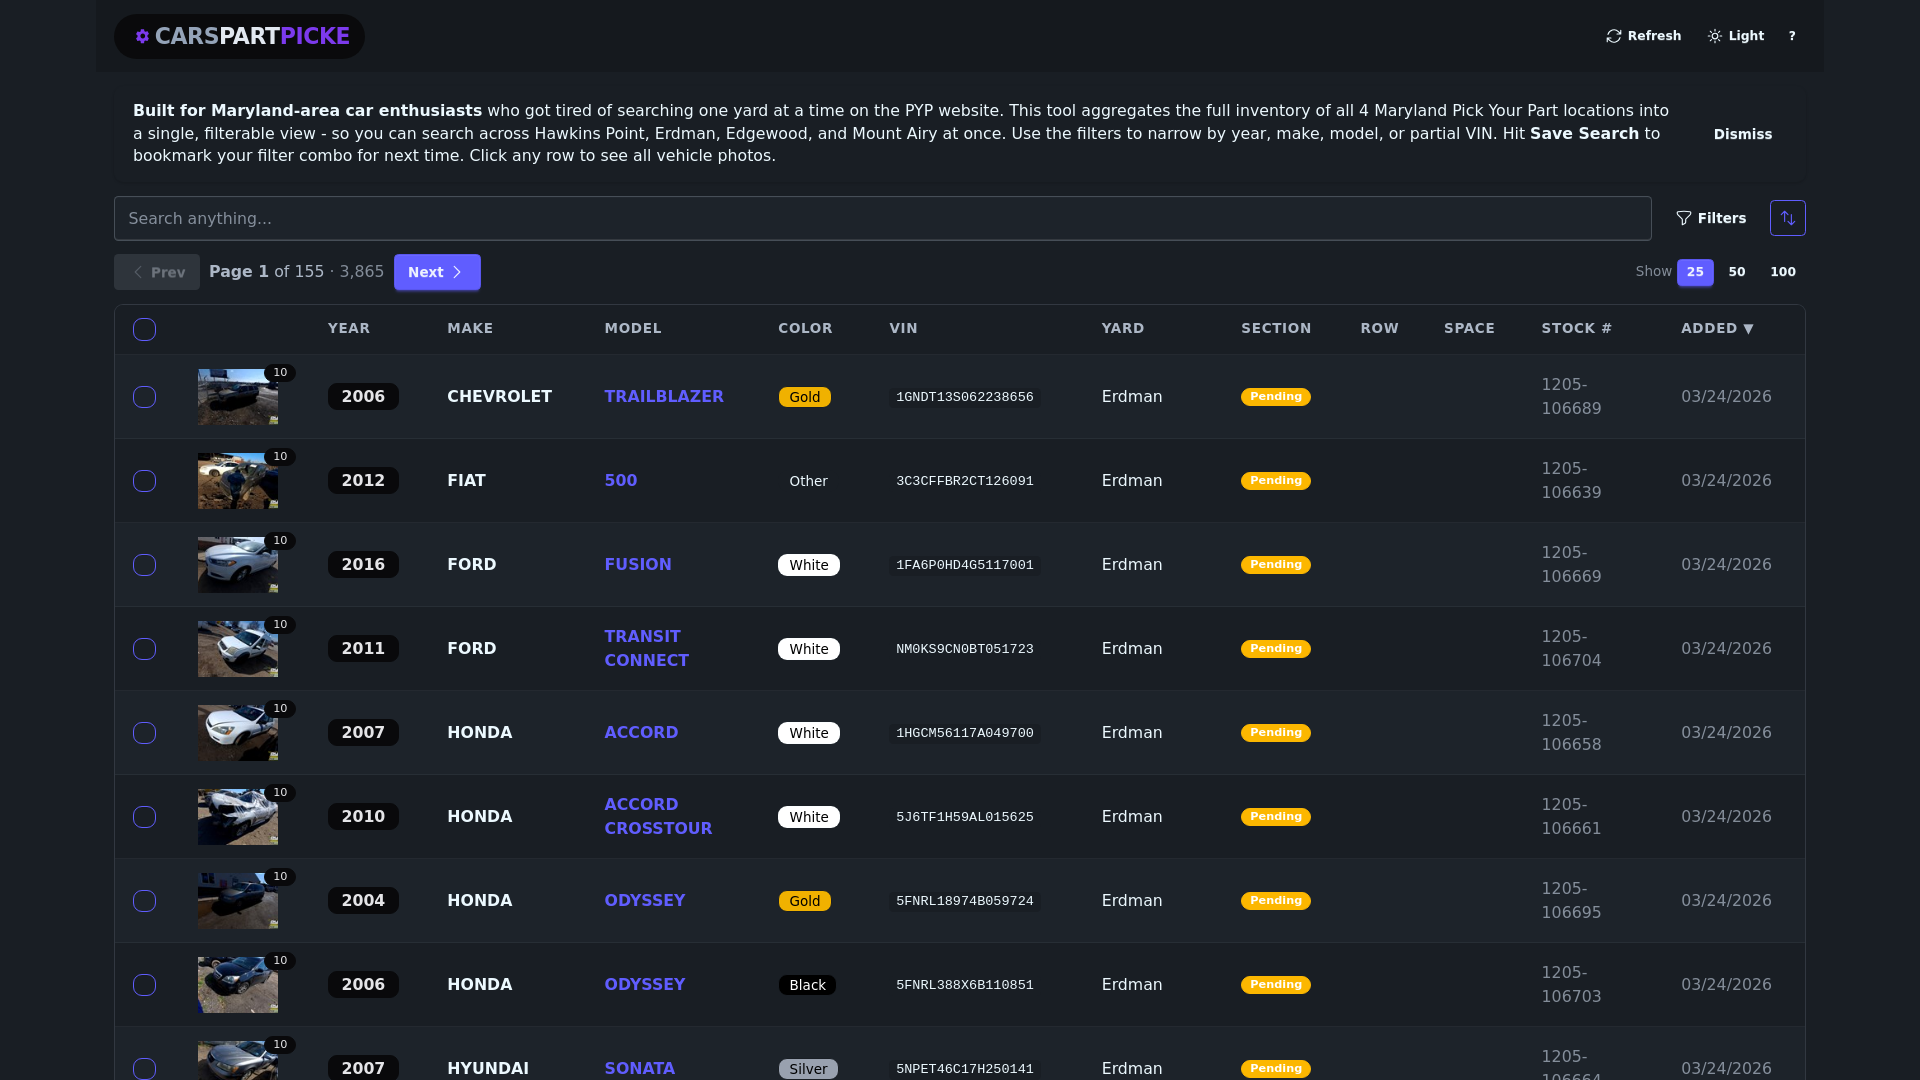The image size is (1920, 1080).
Task: Show 100 rows per page
Action: click(x=1783, y=272)
